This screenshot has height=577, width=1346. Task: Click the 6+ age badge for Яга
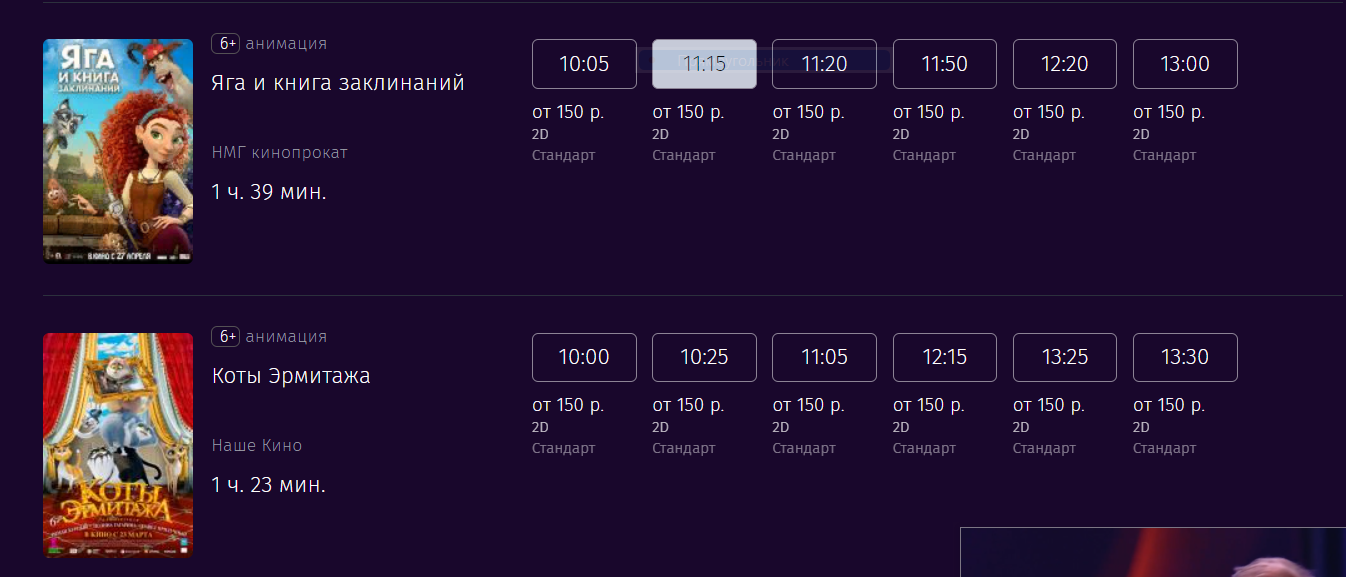(x=225, y=44)
